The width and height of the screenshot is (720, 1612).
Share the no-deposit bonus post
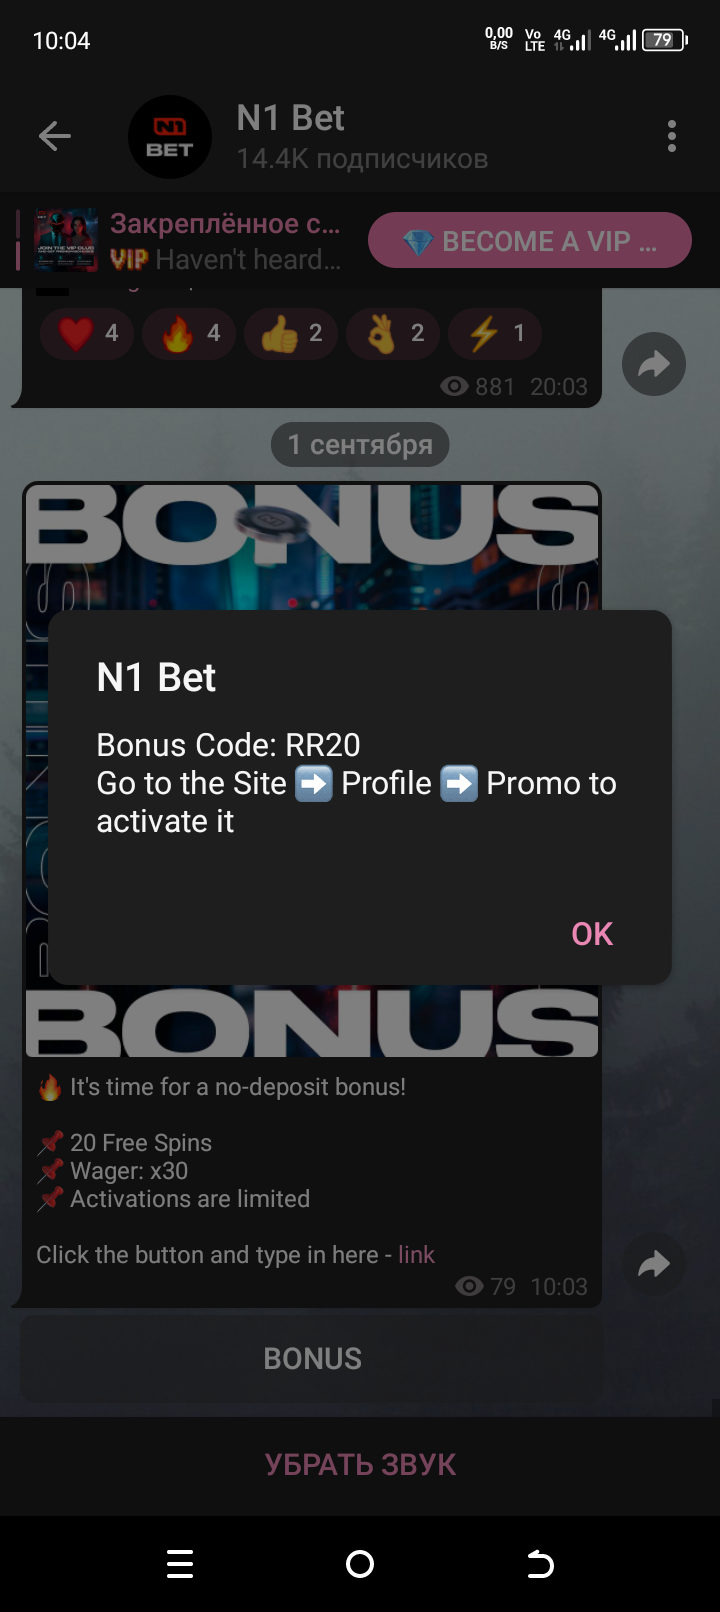point(653,1265)
